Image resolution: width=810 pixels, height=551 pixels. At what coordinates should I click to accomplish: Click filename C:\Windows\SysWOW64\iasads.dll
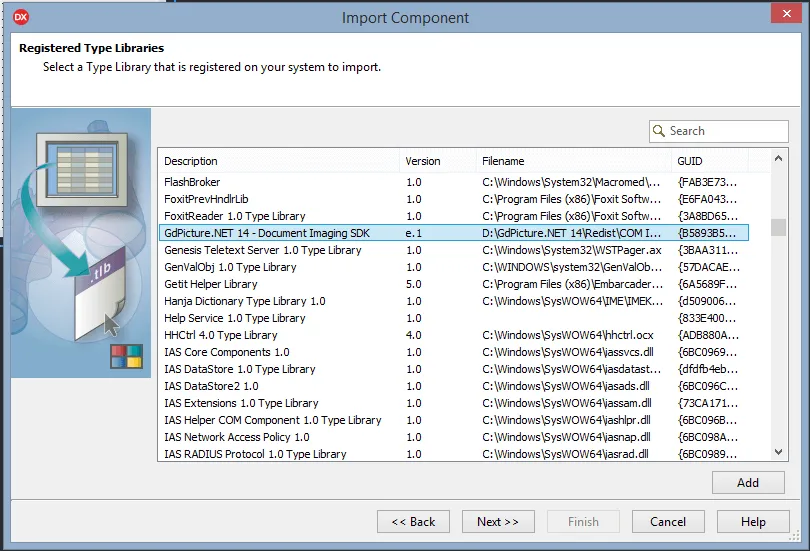tap(566, 386)
